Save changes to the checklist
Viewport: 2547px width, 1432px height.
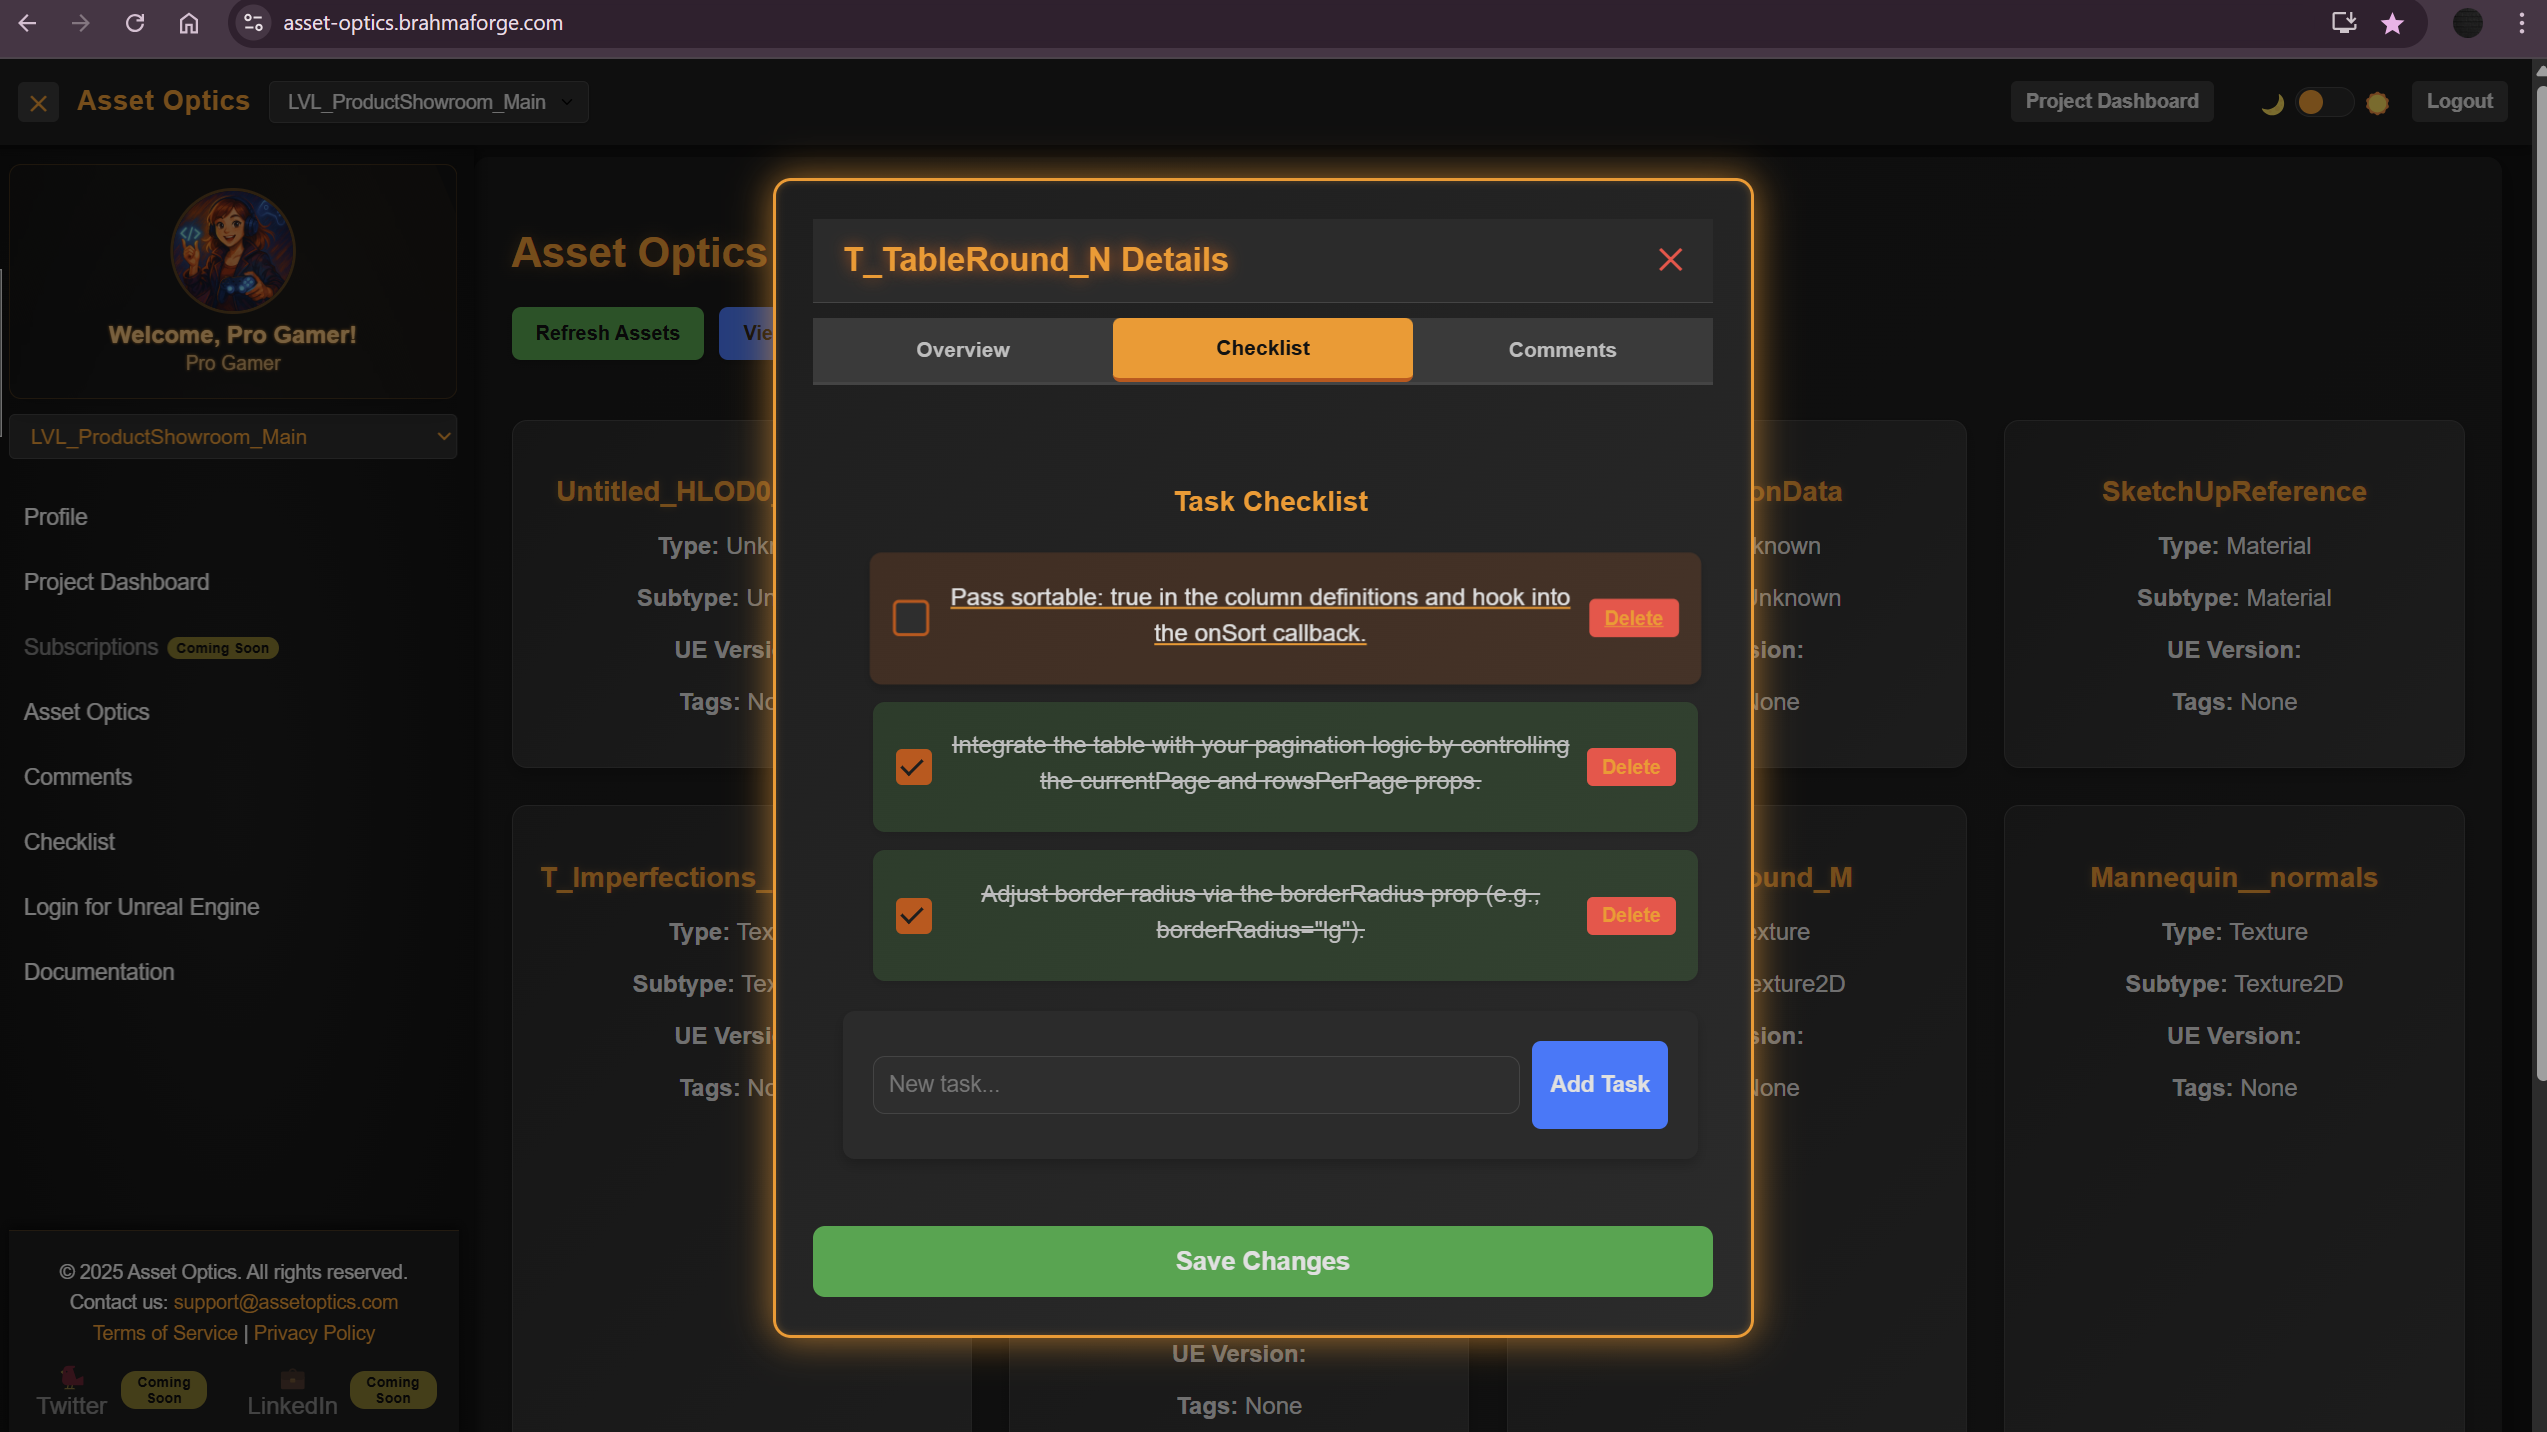[1262, 1261]
